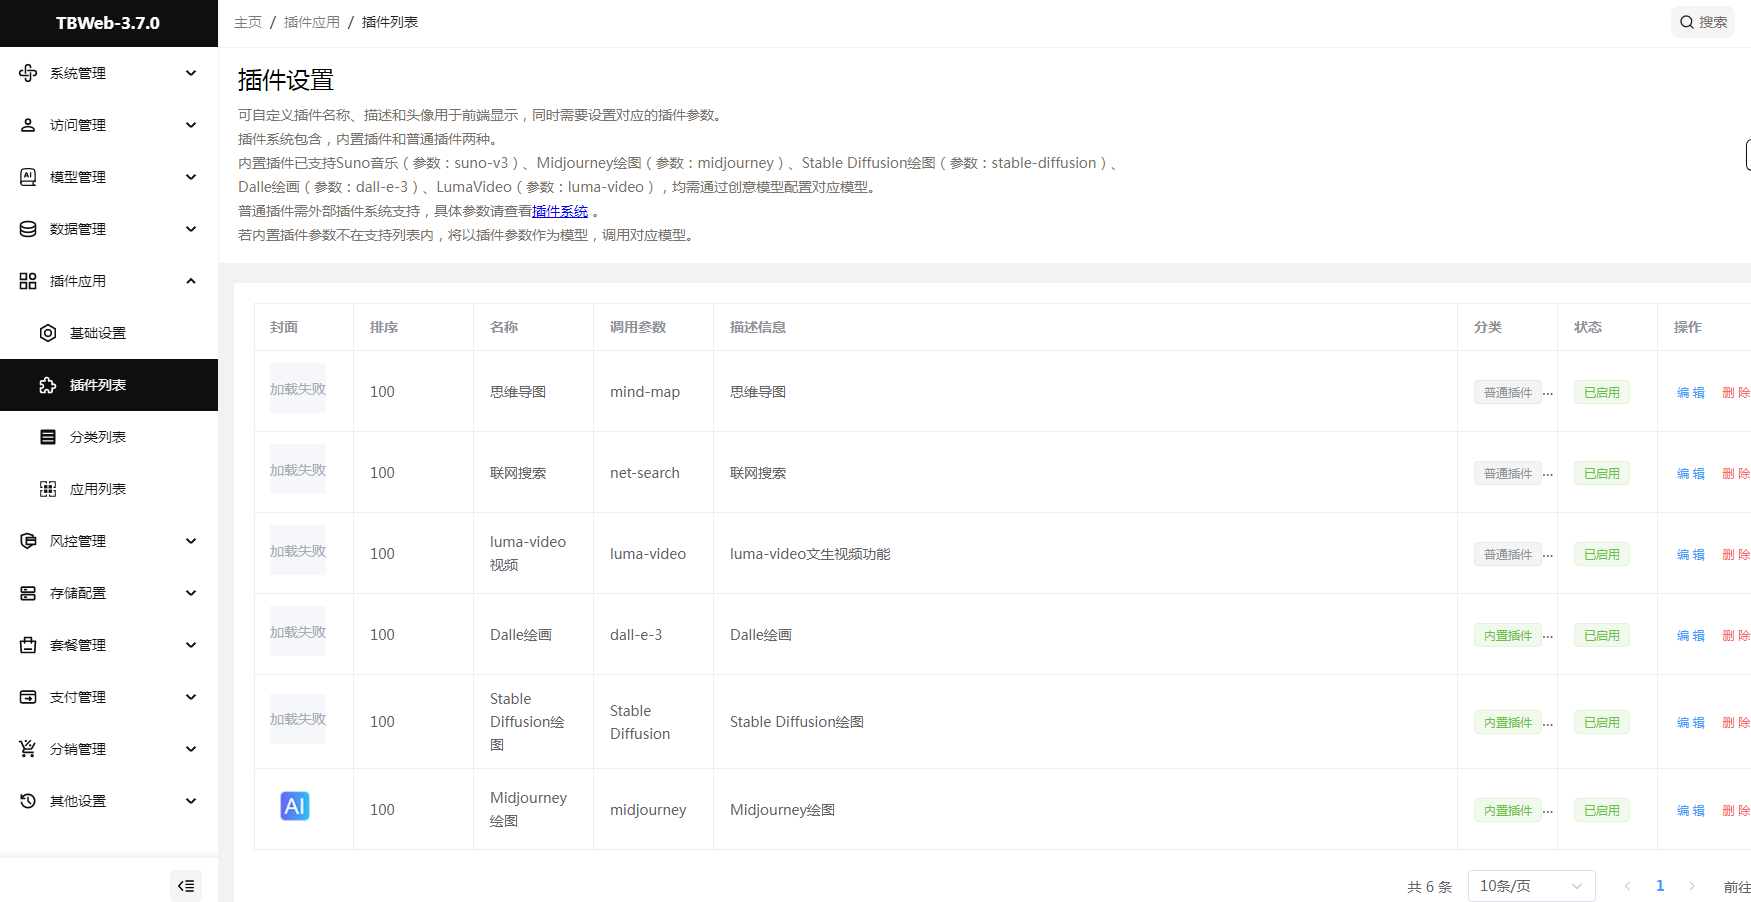Click the failed cover of Dalle绘画 row
This screenshot has height=902, width=1751.
click(298, 632)
